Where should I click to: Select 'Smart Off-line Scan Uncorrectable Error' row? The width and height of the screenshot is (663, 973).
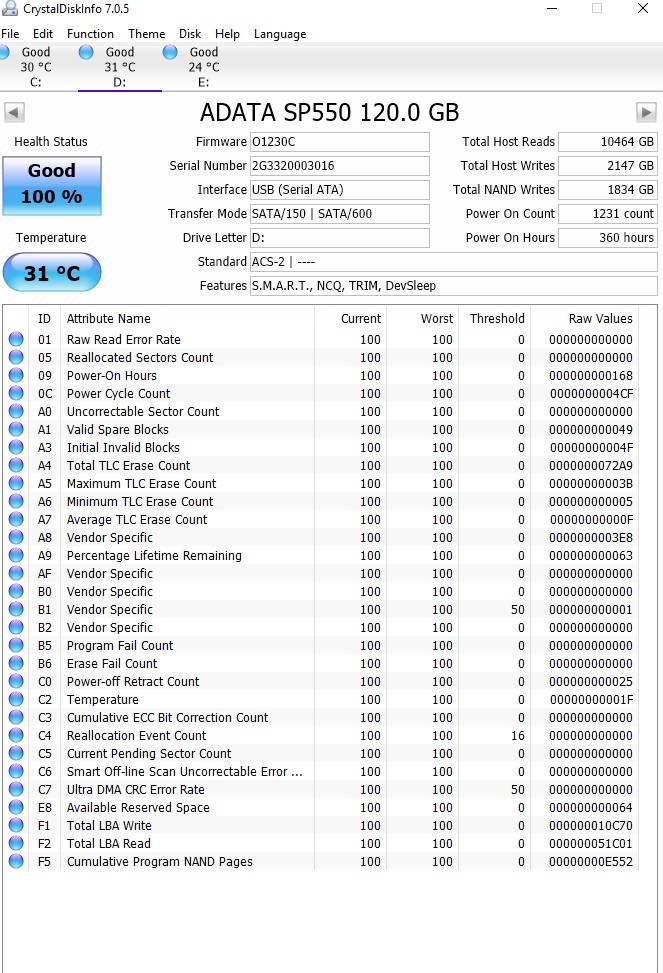(x=321, y=771)
